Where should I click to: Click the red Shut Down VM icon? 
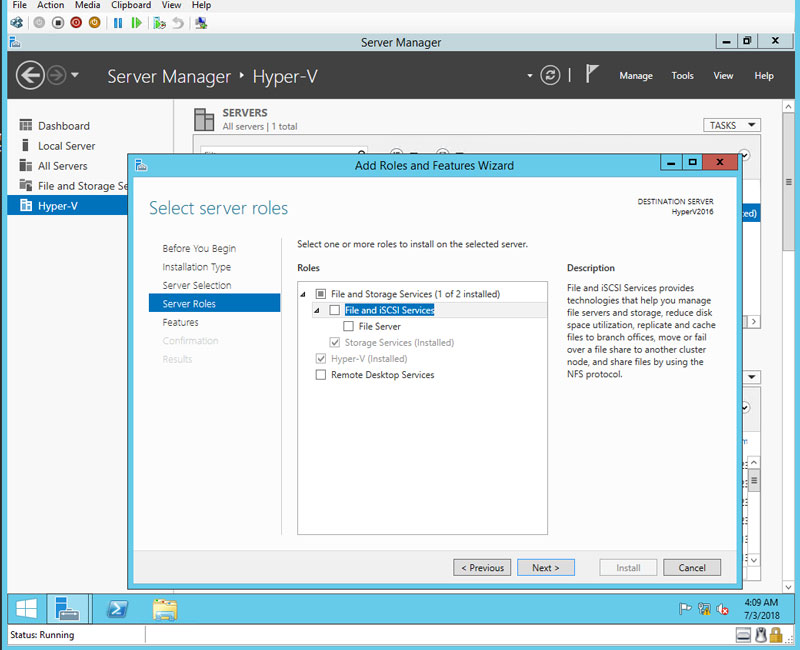tap(76, 22)
